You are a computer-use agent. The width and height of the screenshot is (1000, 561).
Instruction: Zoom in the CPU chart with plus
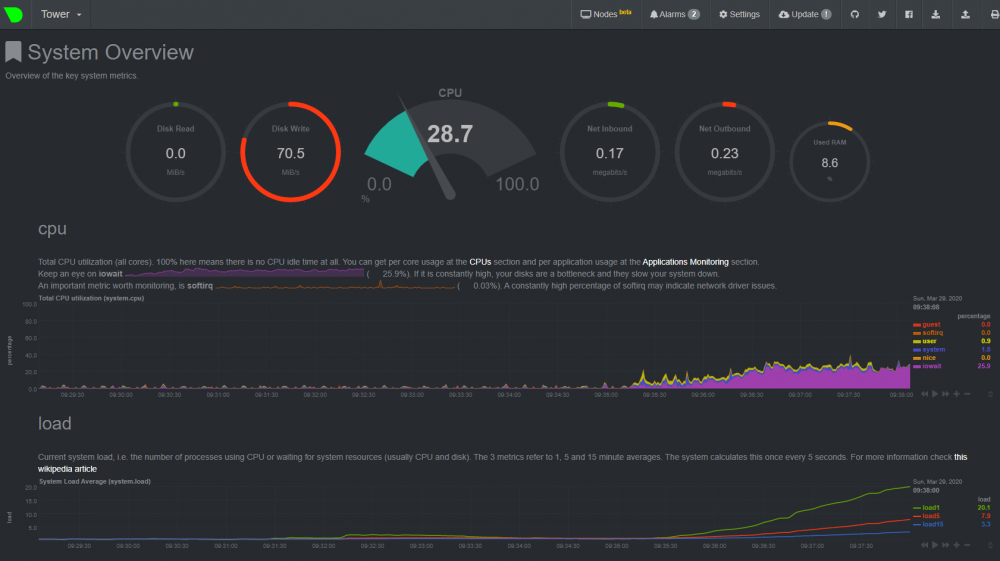957,394
